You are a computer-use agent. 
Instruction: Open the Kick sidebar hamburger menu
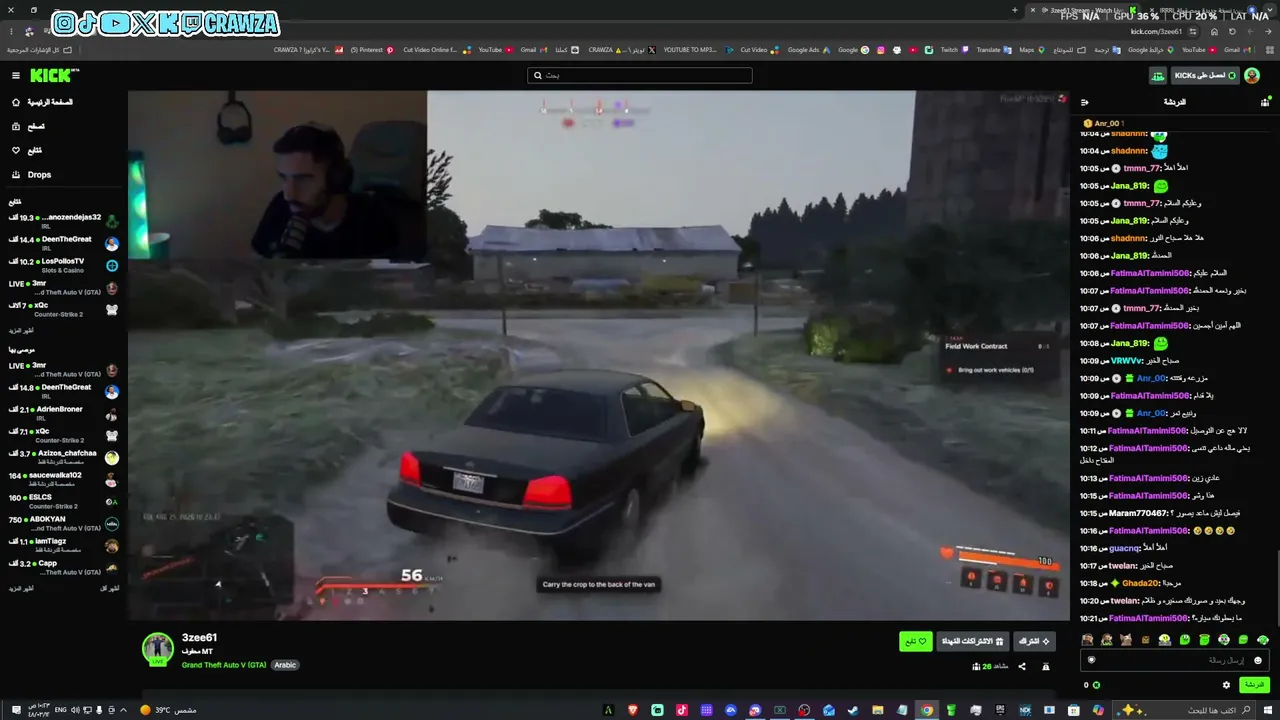click(x=15, y=75)
